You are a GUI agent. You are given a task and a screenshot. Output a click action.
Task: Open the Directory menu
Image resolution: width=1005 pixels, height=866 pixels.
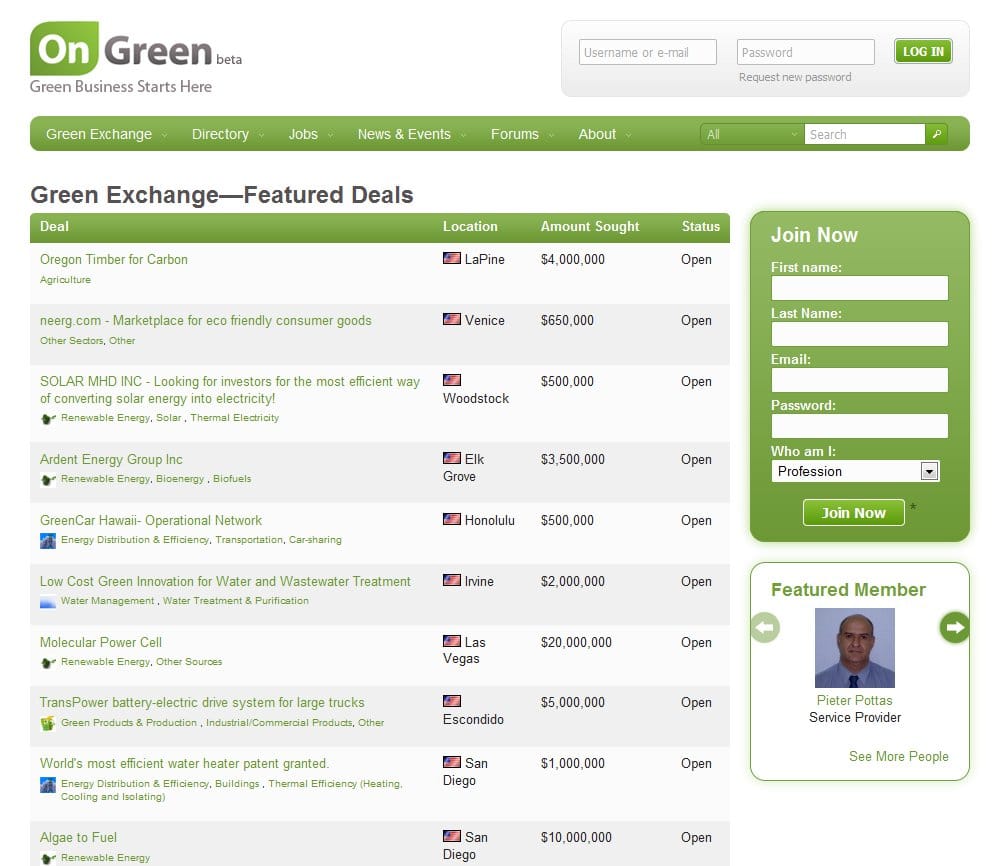(228, 134)
